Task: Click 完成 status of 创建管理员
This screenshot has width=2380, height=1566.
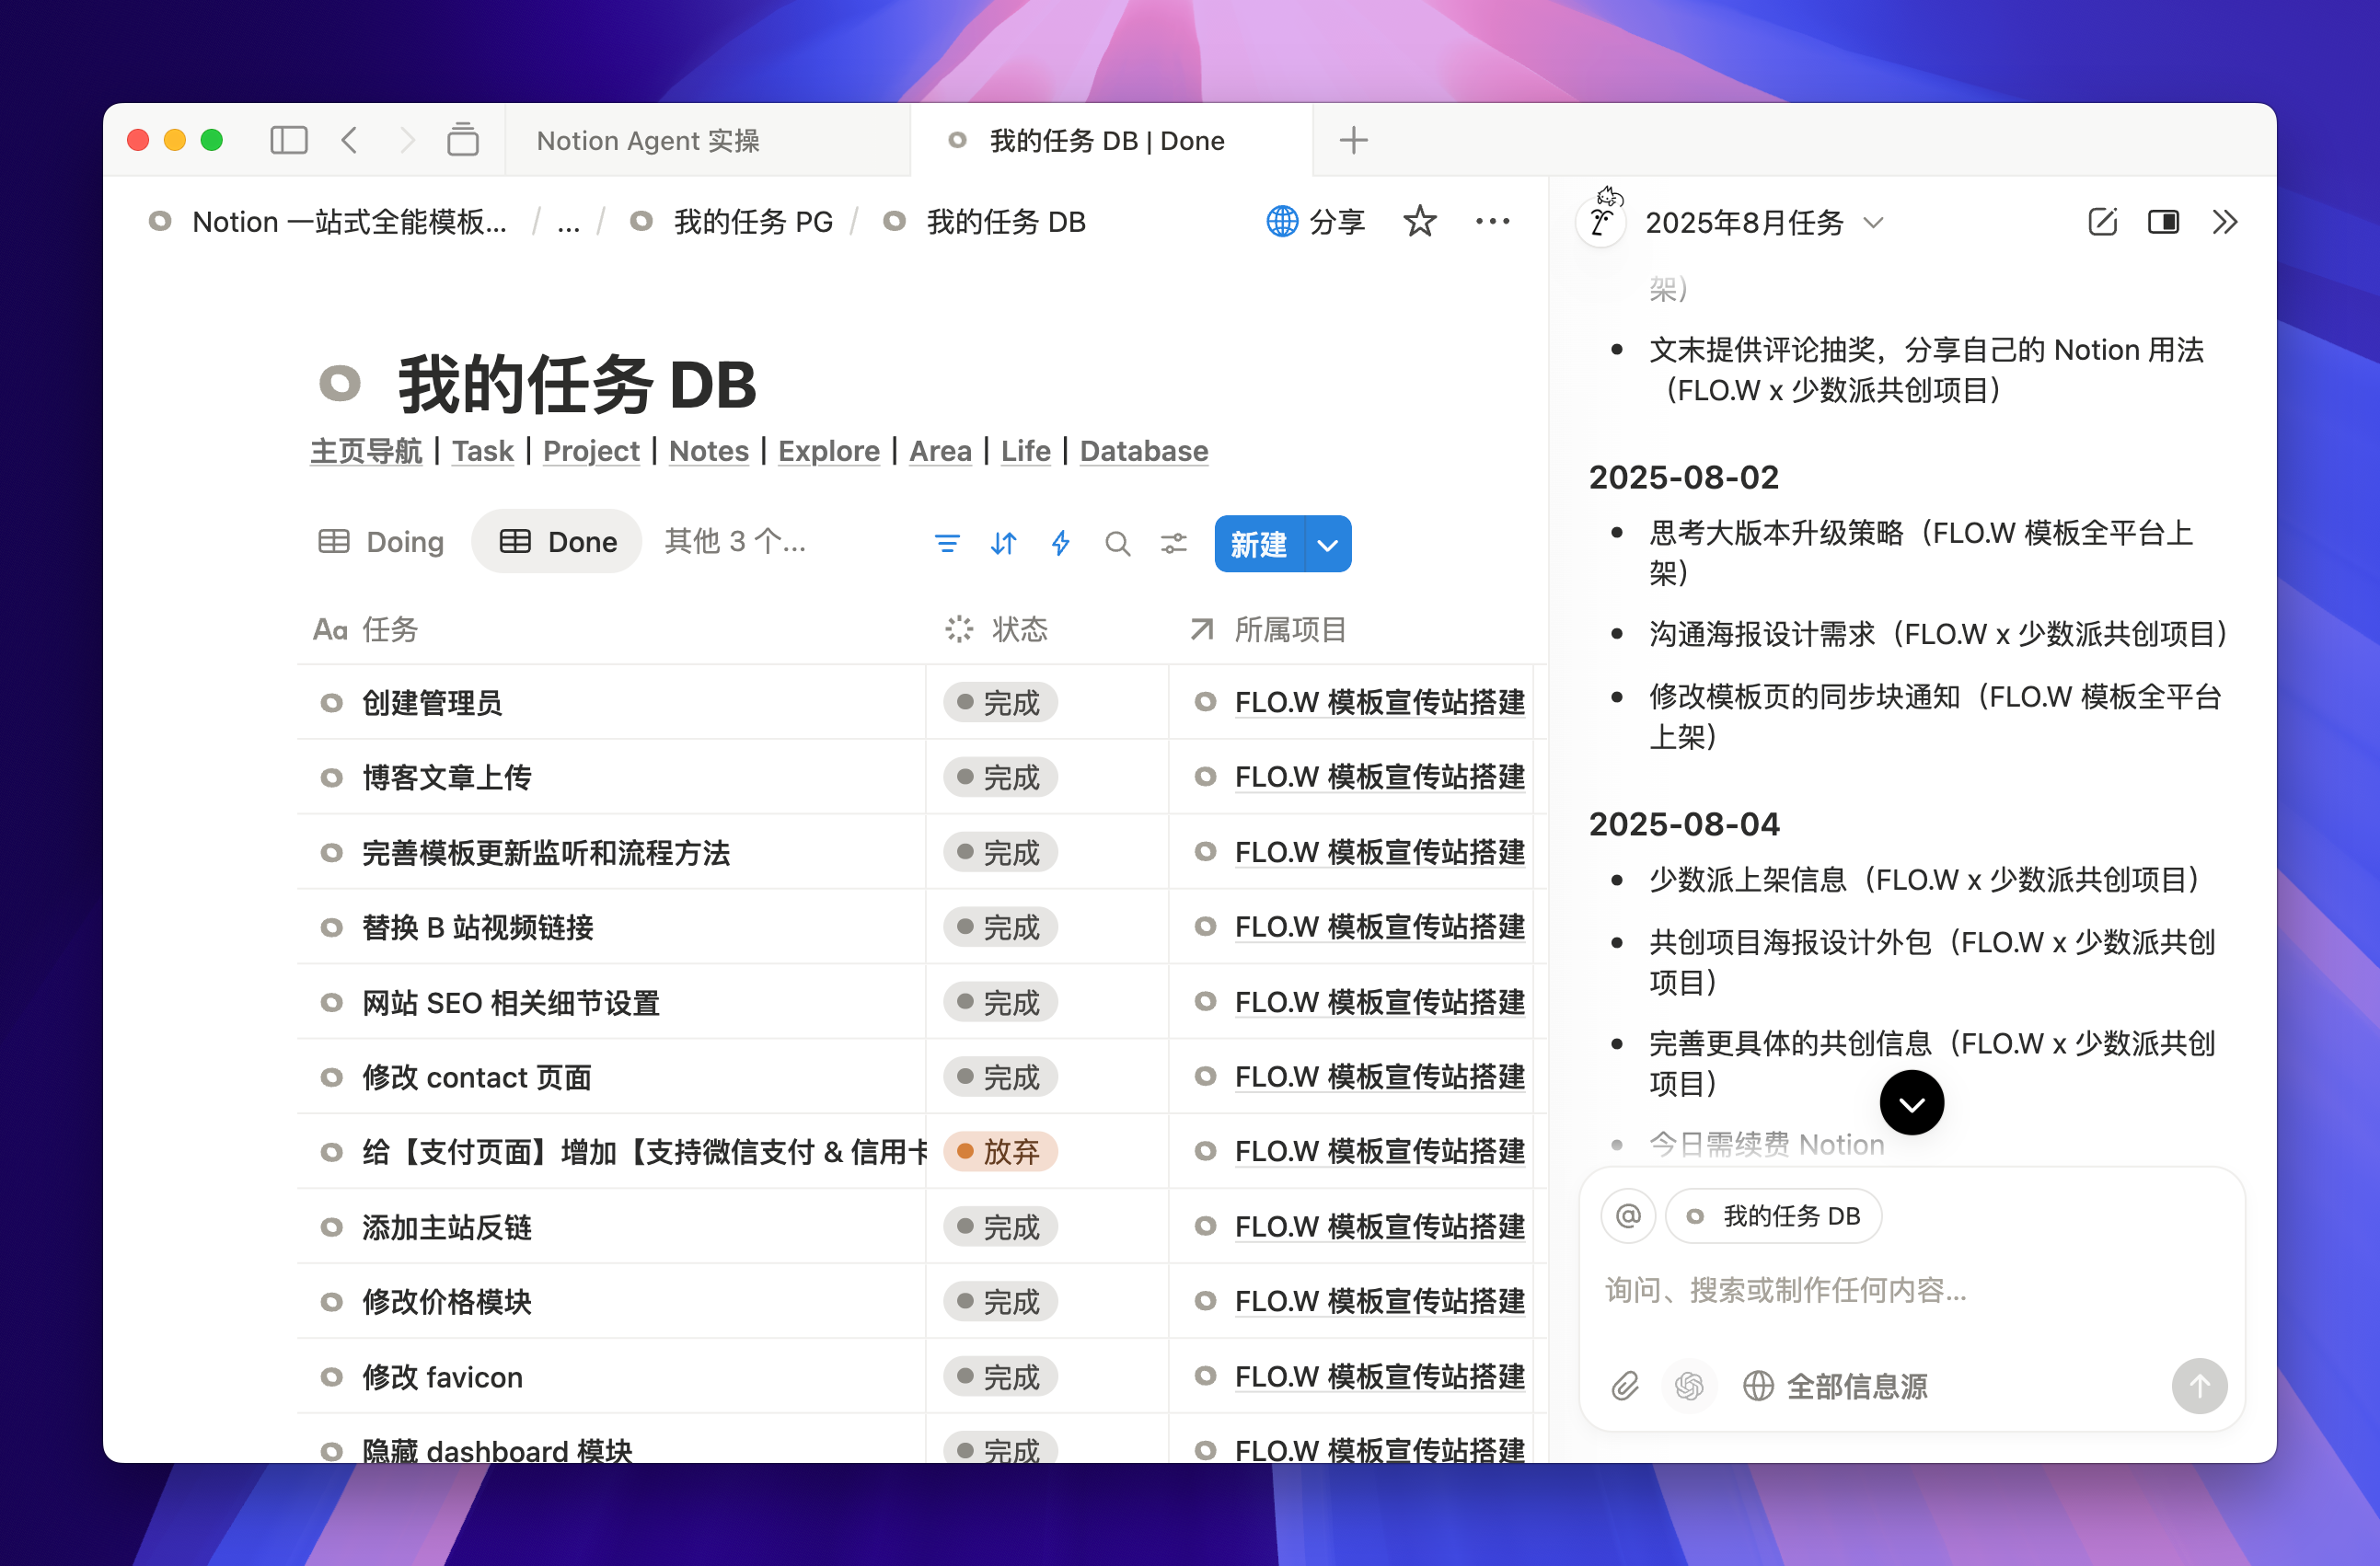Action: coord(1000,703)
